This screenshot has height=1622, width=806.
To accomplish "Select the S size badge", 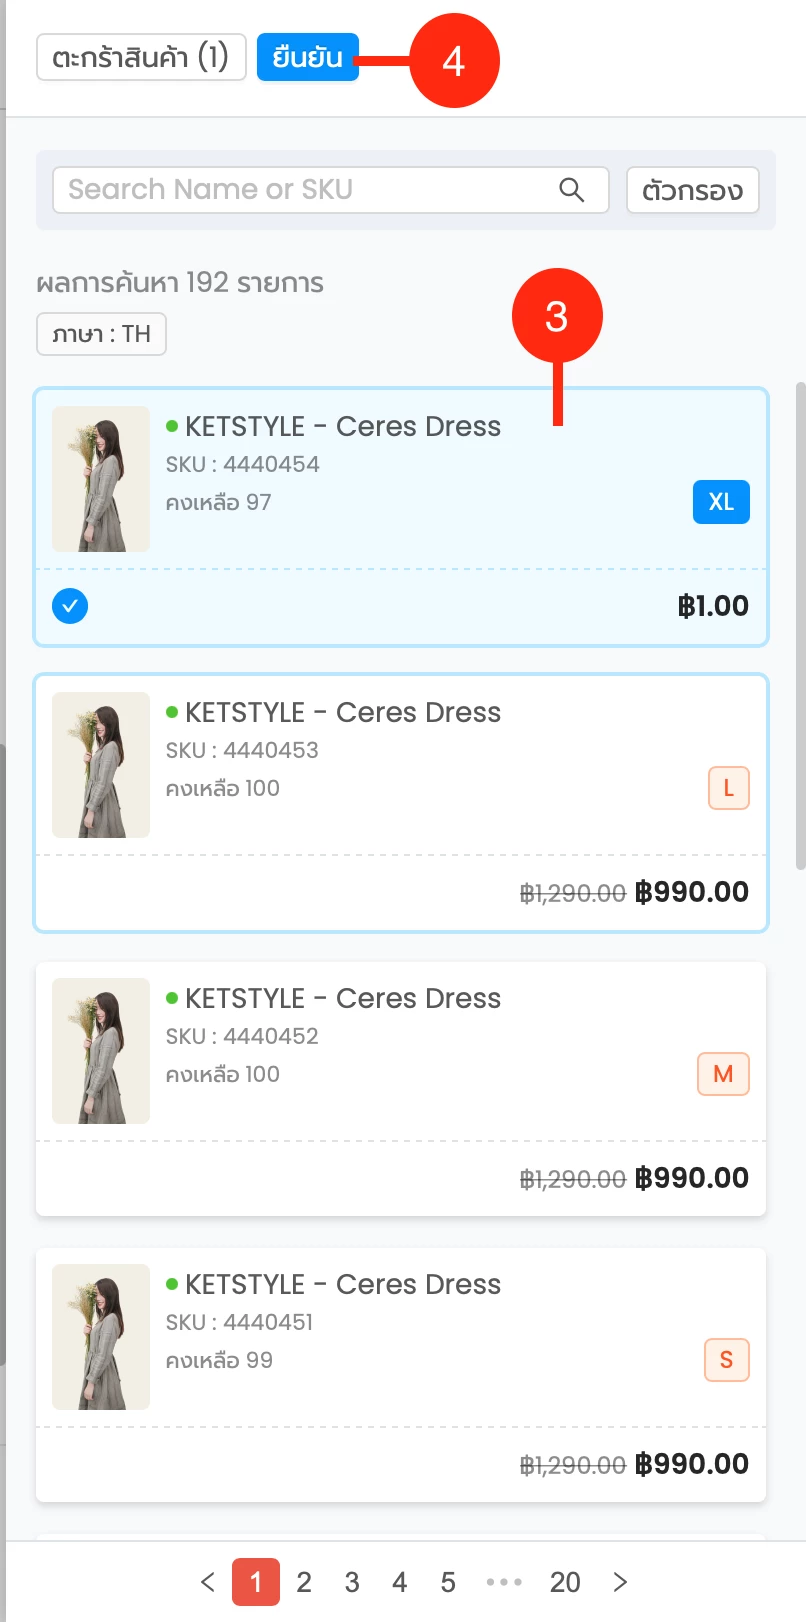I will 727,1360.
